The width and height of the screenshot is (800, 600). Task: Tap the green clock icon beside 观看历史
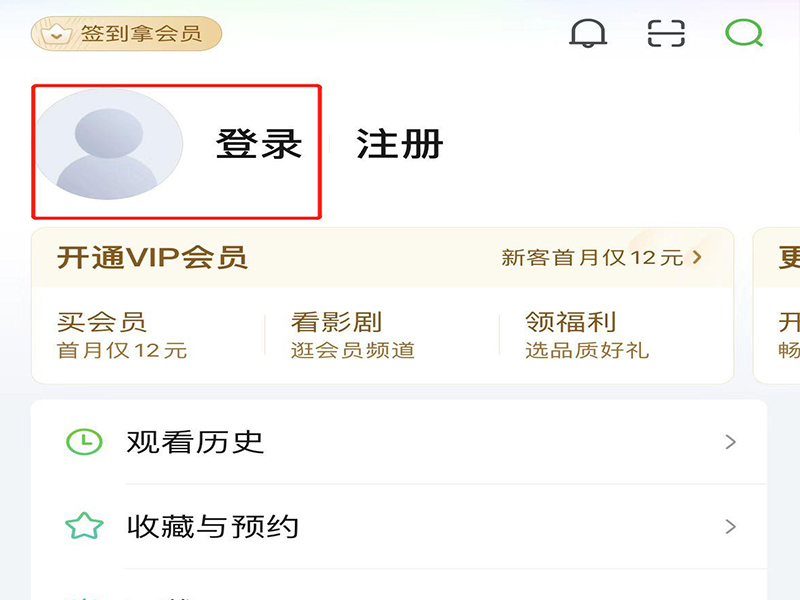84,442
